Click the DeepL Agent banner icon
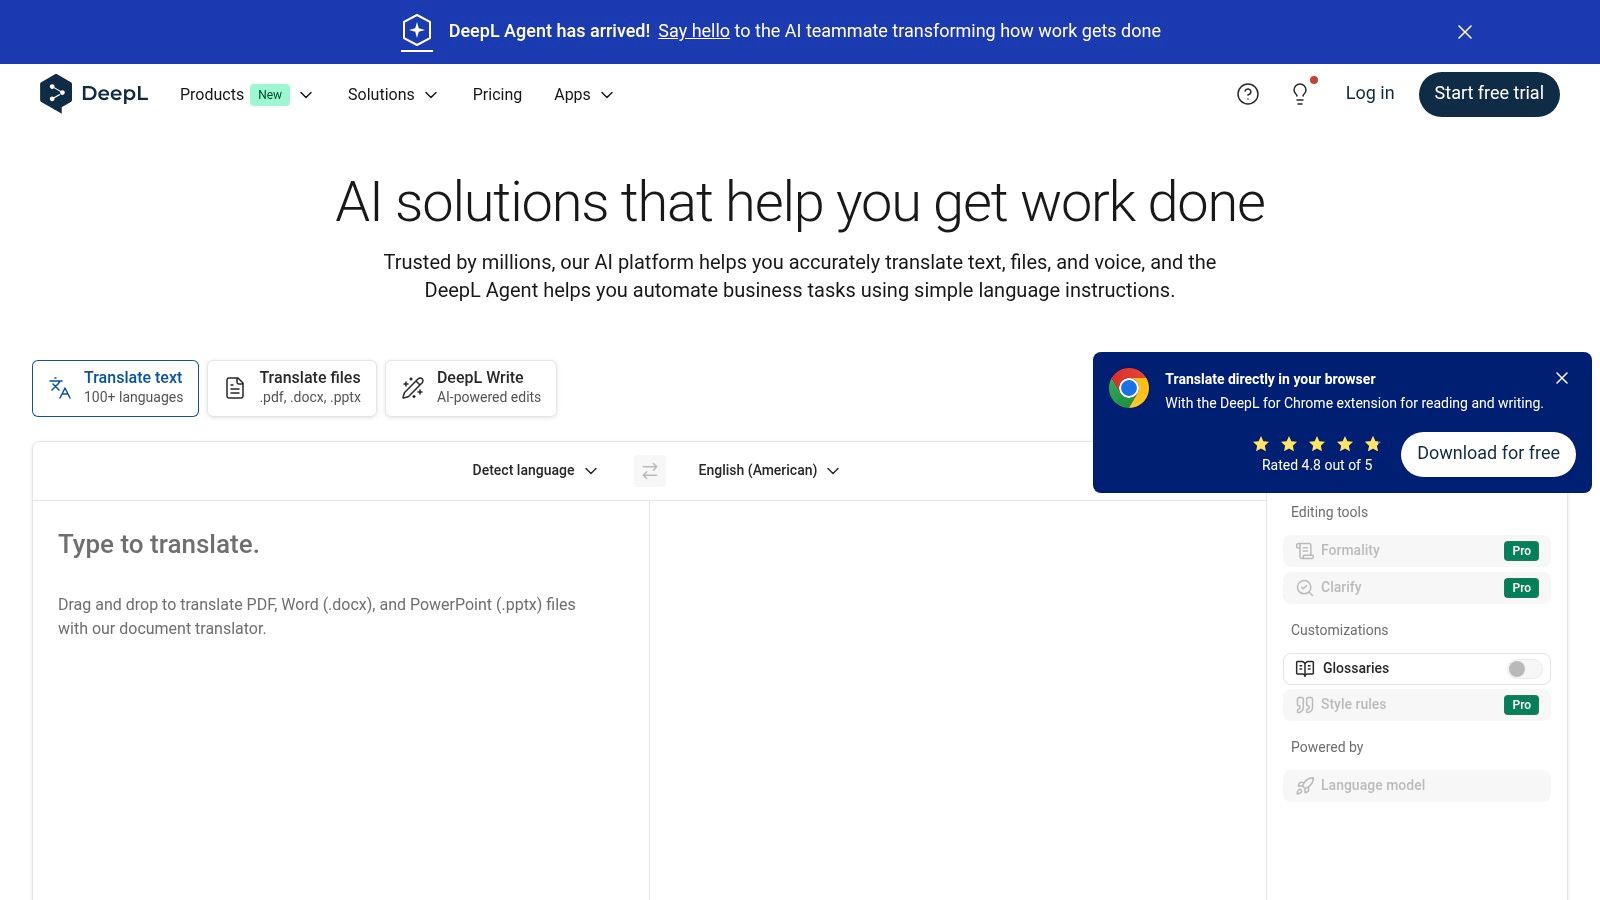The image size is (1600, 900). tap(417, 31)
